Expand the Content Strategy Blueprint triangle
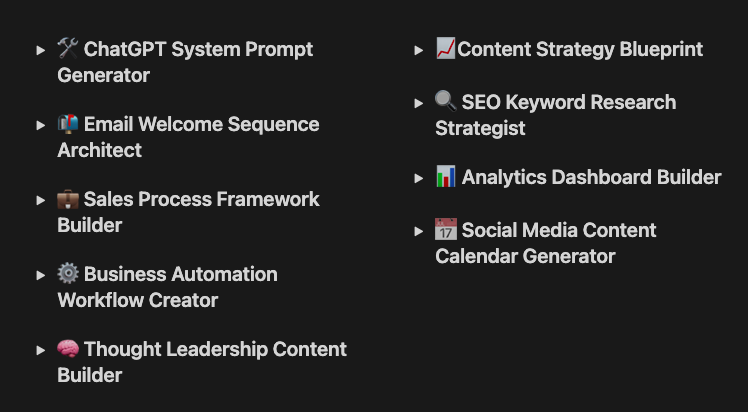This screenshot has height=412, width=748. pyautogui.click(x=418, y=50)
